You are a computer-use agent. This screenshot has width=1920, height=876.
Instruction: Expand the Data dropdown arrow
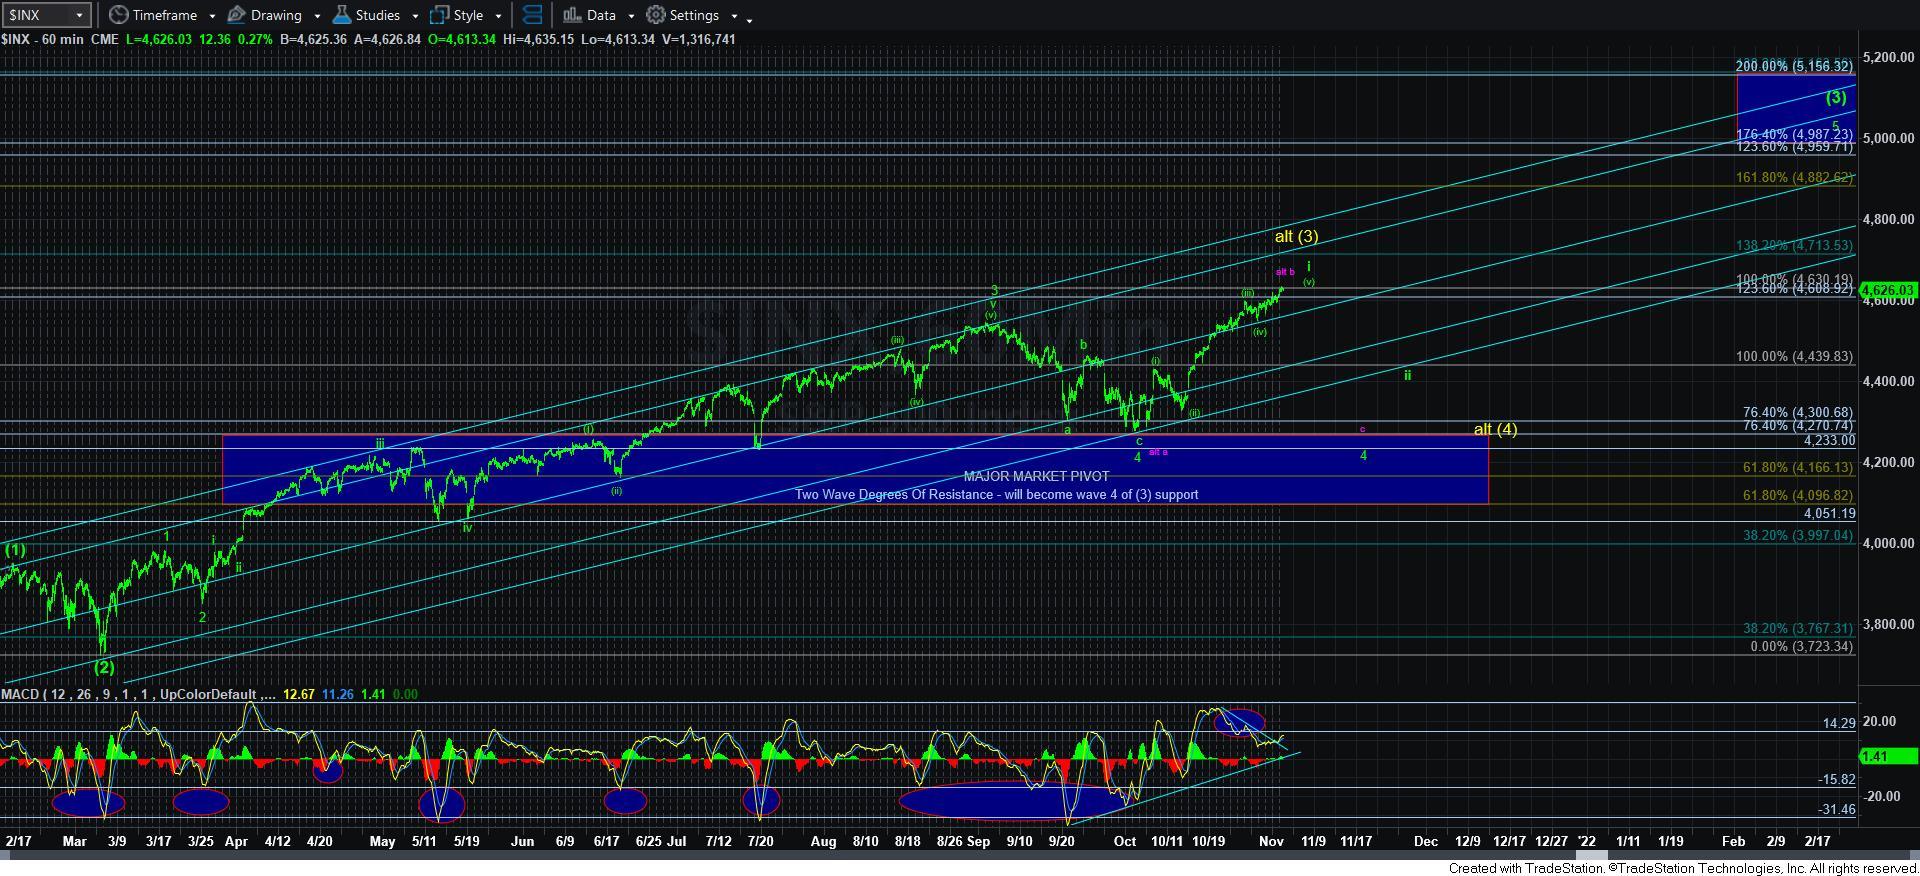[631, 16]
